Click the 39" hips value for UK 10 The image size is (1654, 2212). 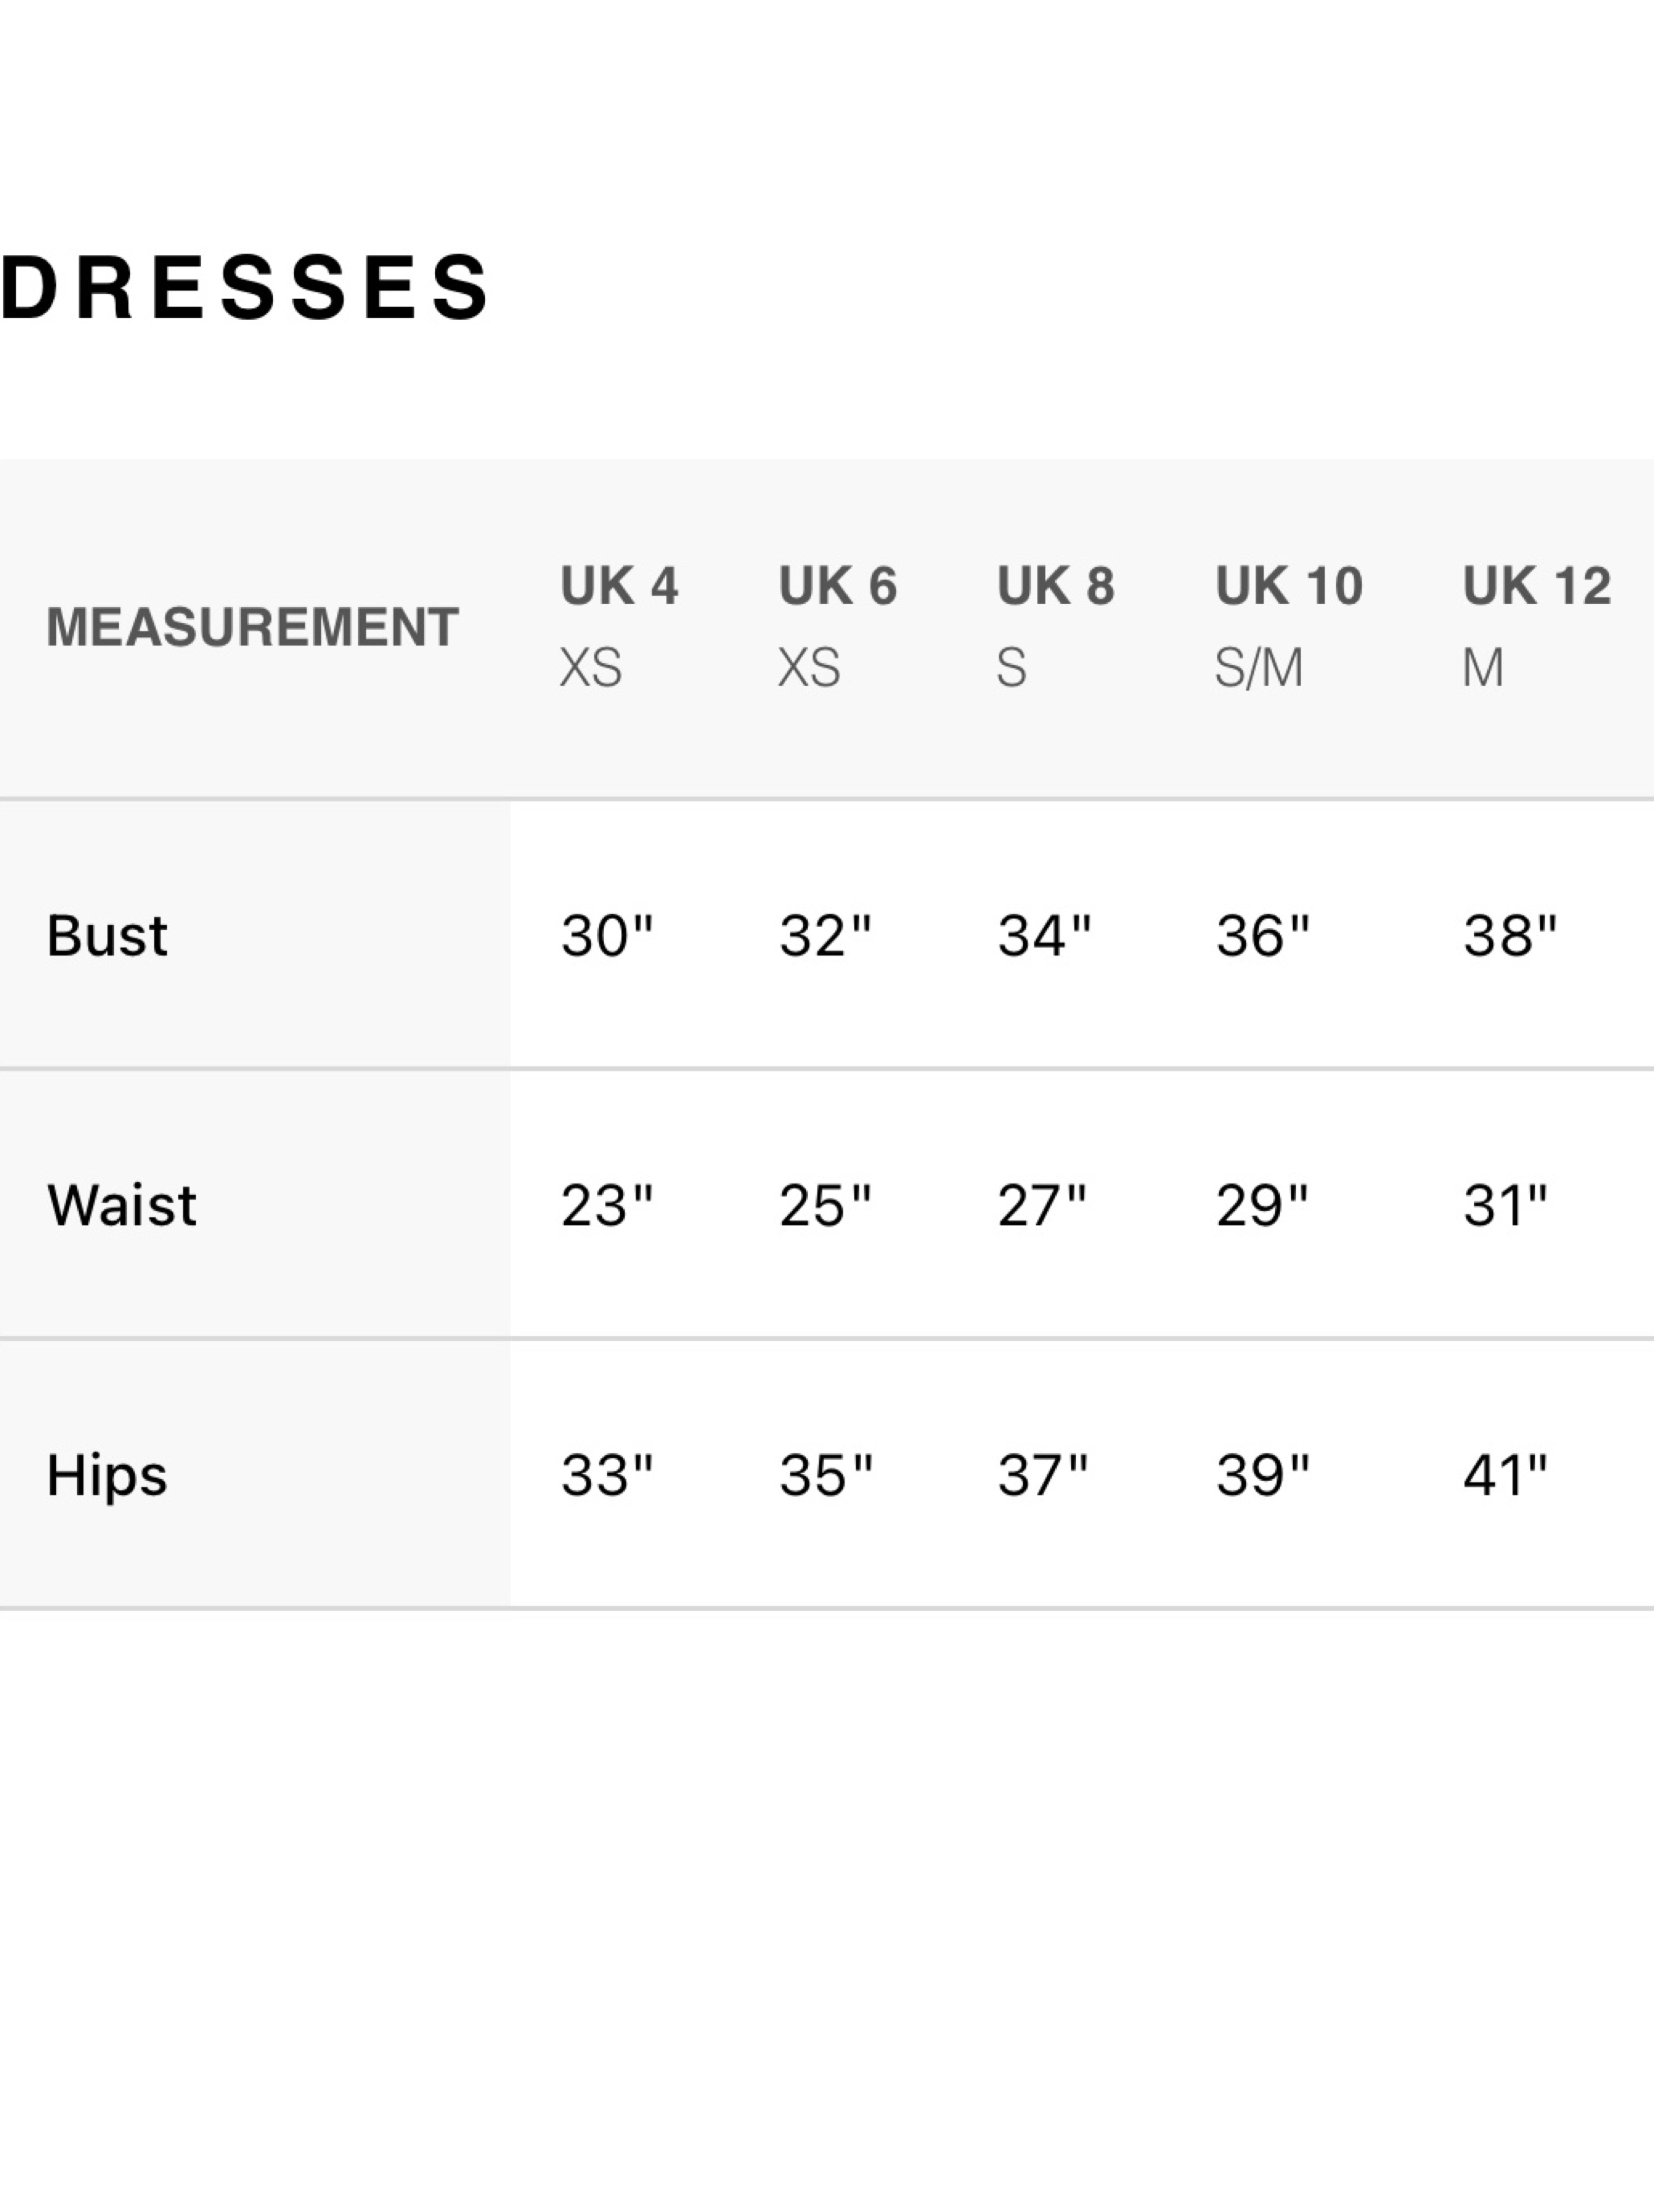1262,1475
